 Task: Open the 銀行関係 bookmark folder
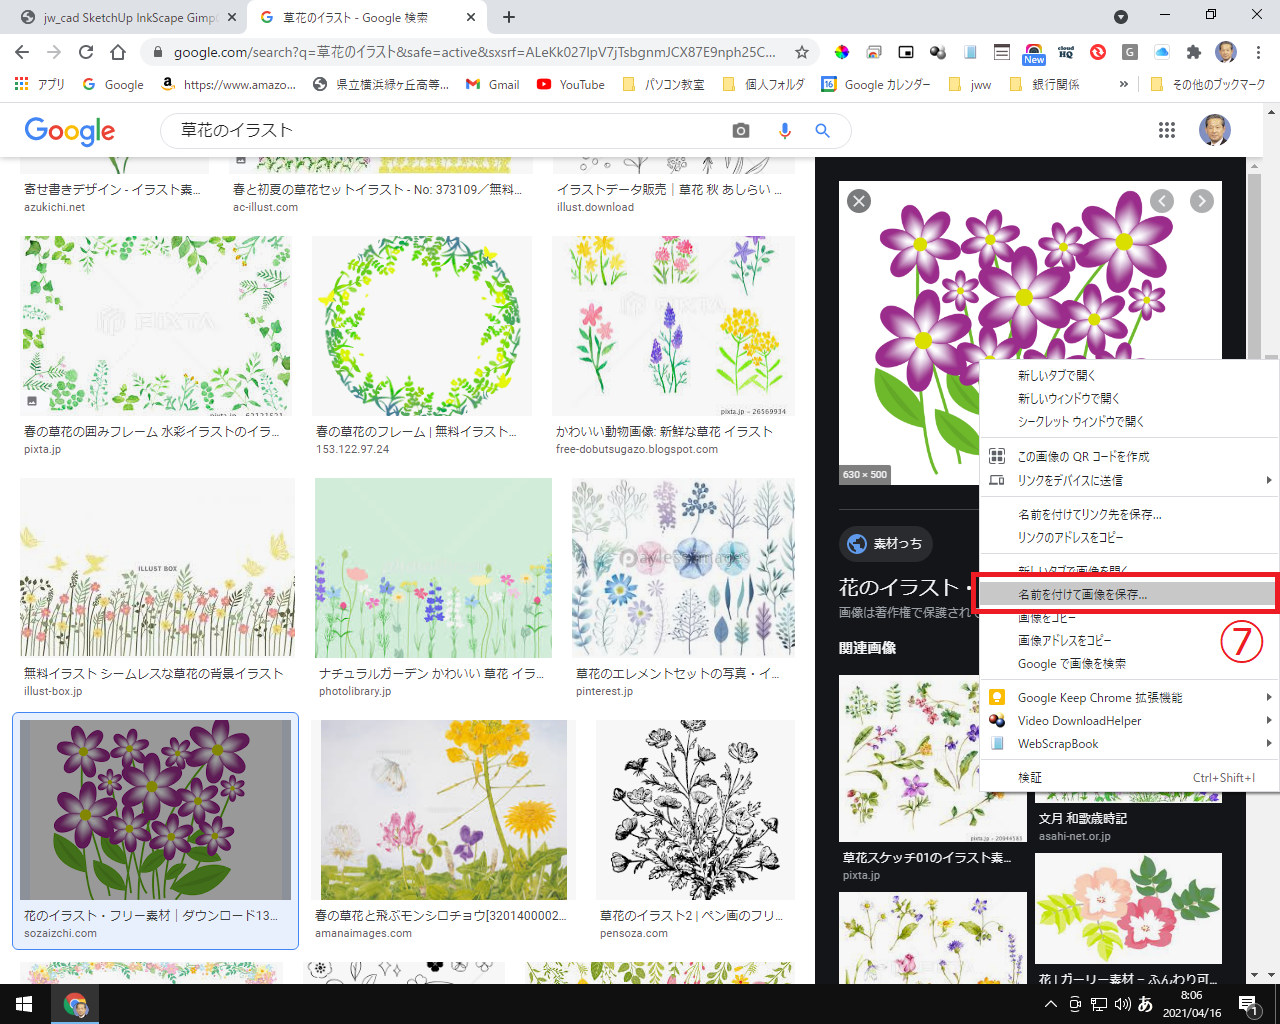1044,84
